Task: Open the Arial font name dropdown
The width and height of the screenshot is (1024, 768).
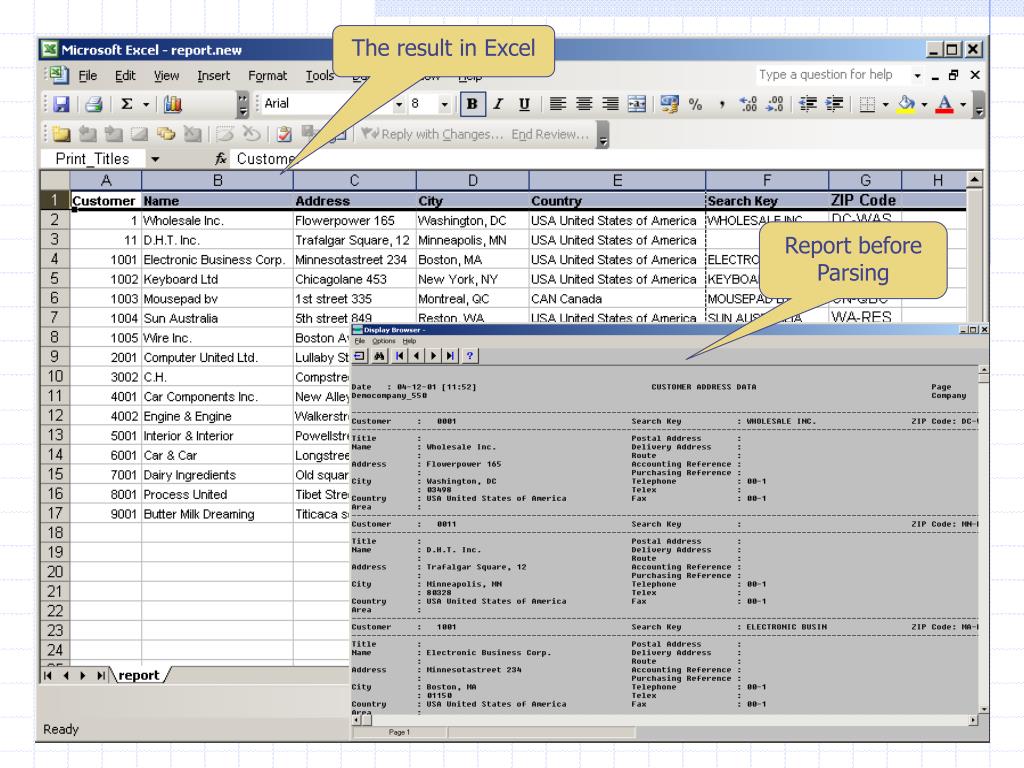Action: click(x=399, y=104)
